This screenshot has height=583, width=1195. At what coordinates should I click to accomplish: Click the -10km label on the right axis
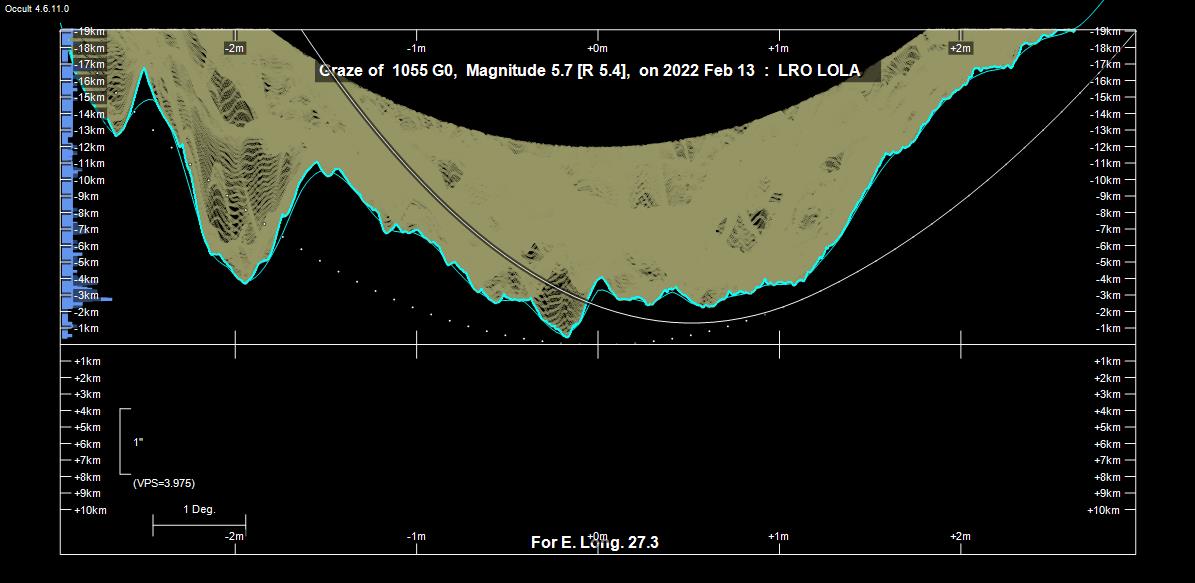1105,180
